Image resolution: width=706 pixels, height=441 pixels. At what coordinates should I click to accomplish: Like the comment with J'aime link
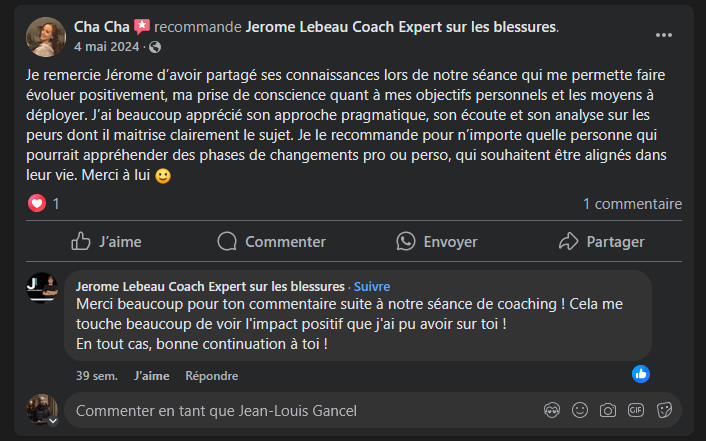coord(151,376)
